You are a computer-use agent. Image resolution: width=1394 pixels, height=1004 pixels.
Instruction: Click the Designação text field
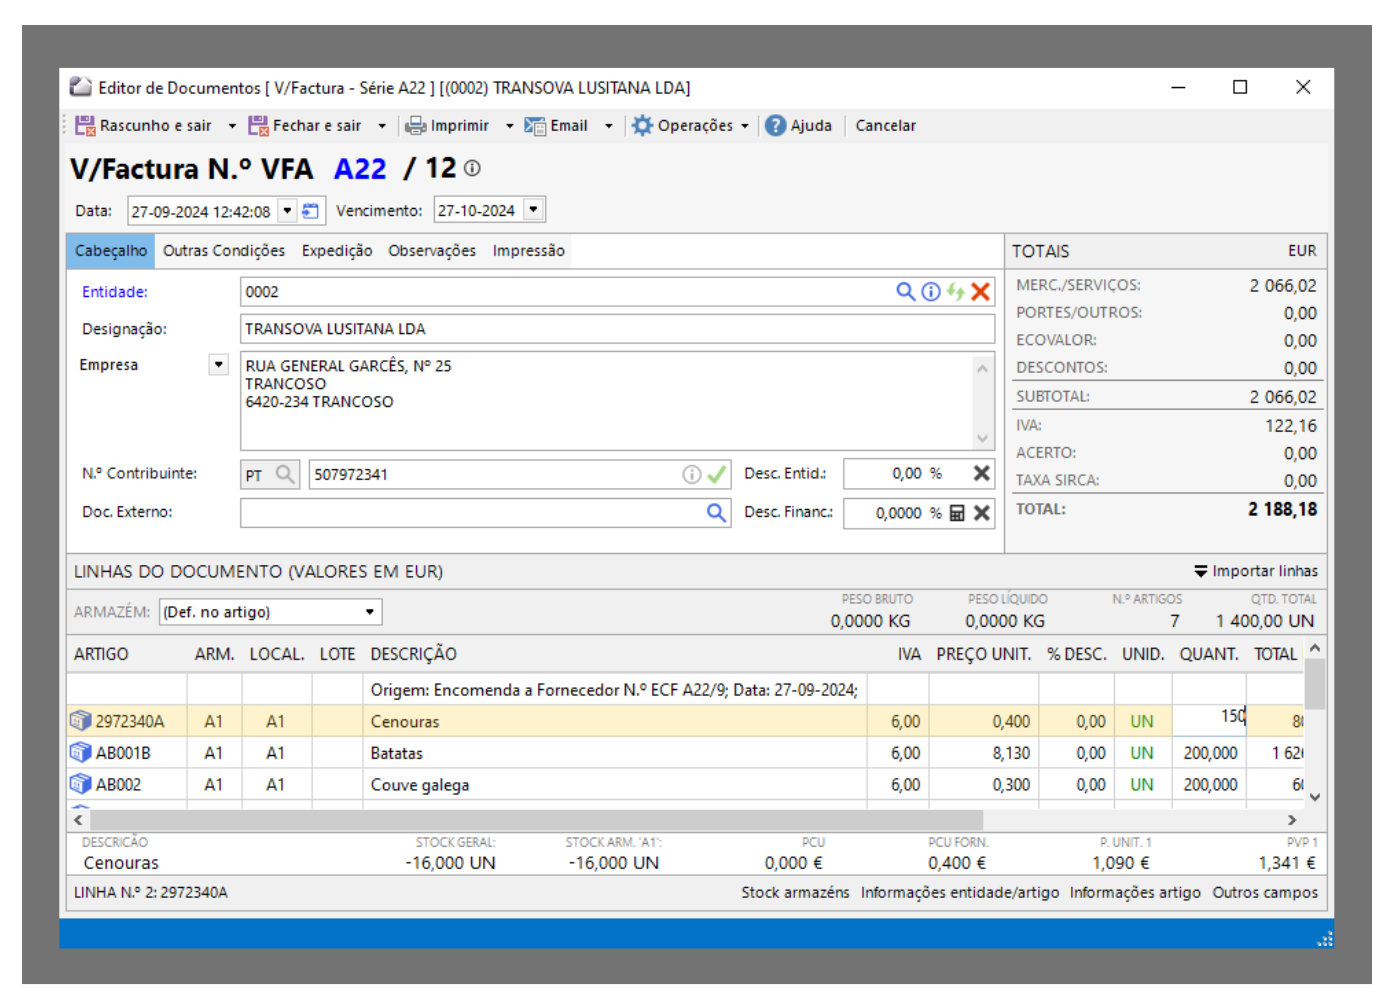617,329
